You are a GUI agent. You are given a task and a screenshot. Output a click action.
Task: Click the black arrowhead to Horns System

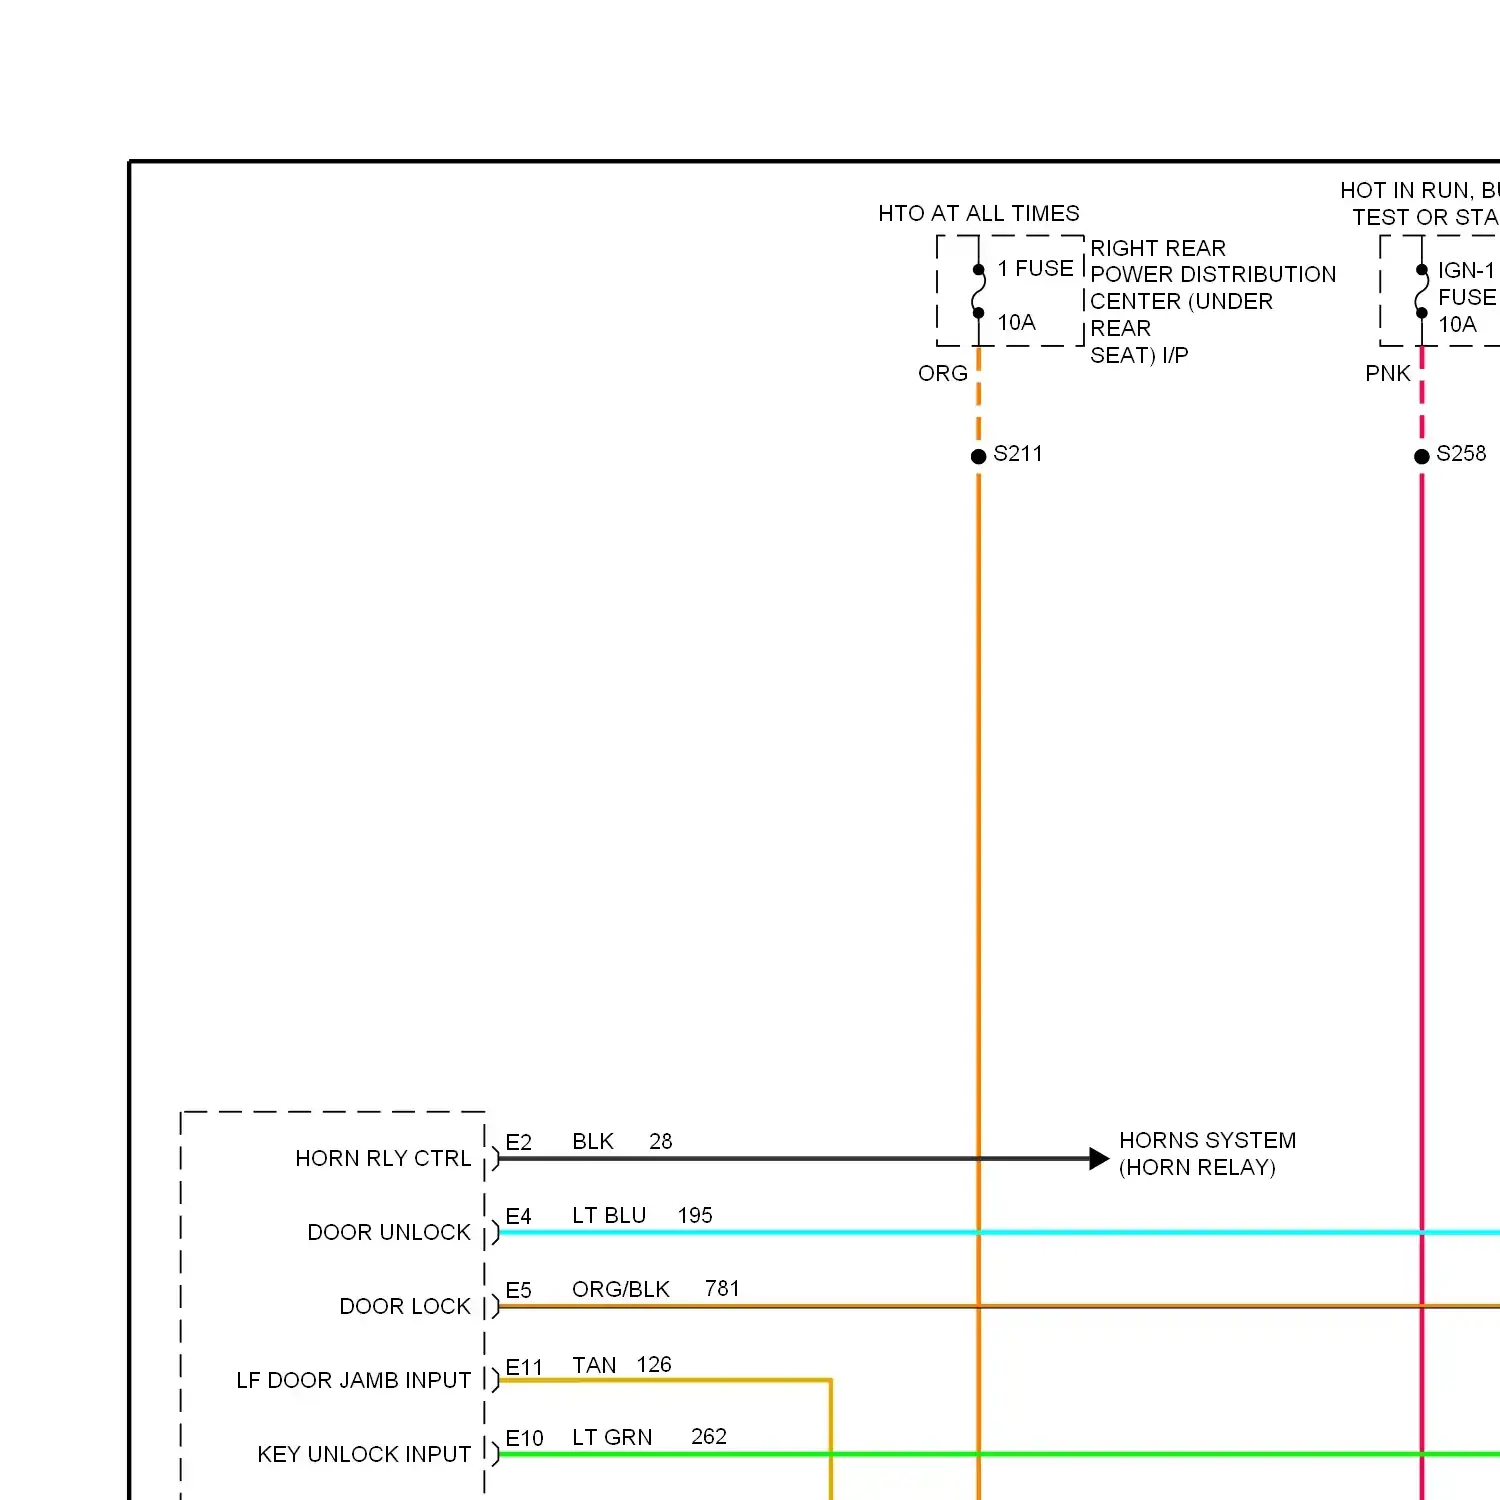tap(1099, 1159)
